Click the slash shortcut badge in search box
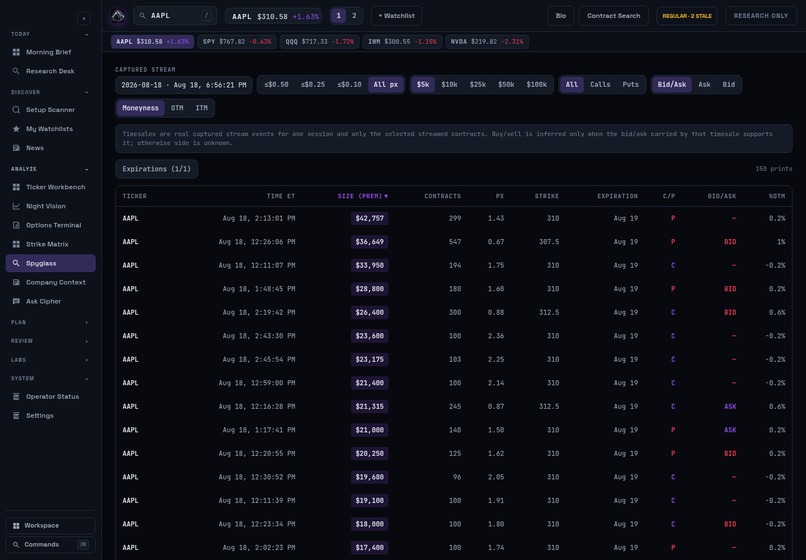This screenshot has height=560, width=806. click(207, 16)
